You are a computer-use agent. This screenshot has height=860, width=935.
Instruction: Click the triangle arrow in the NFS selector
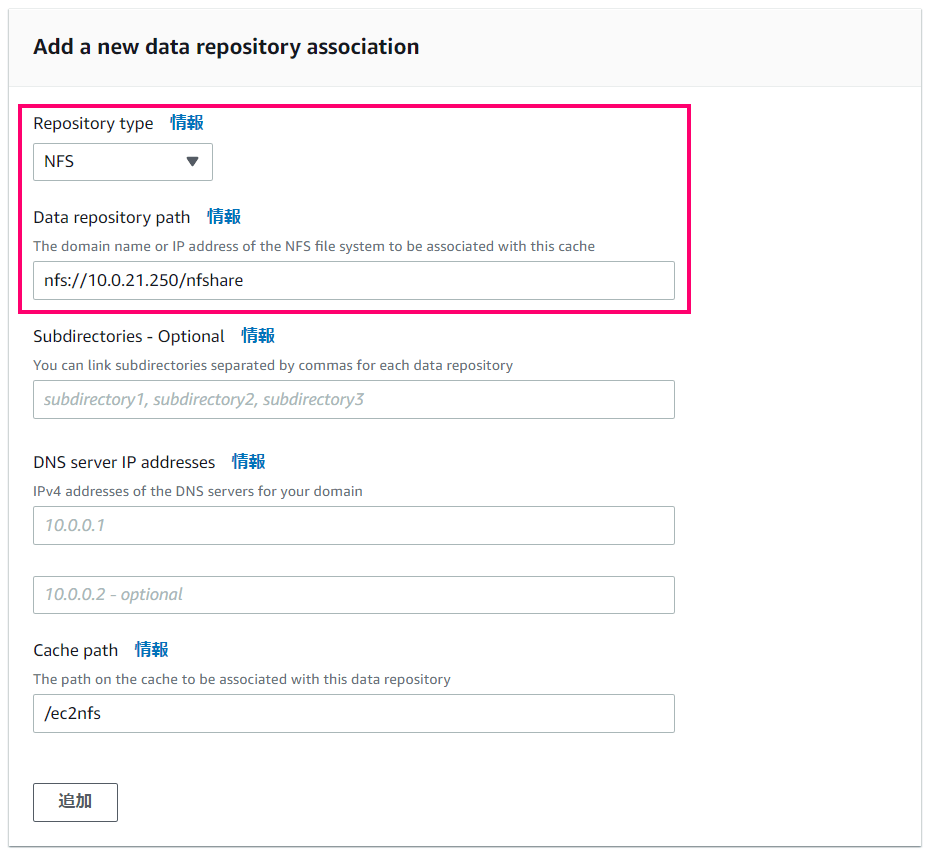192,162
